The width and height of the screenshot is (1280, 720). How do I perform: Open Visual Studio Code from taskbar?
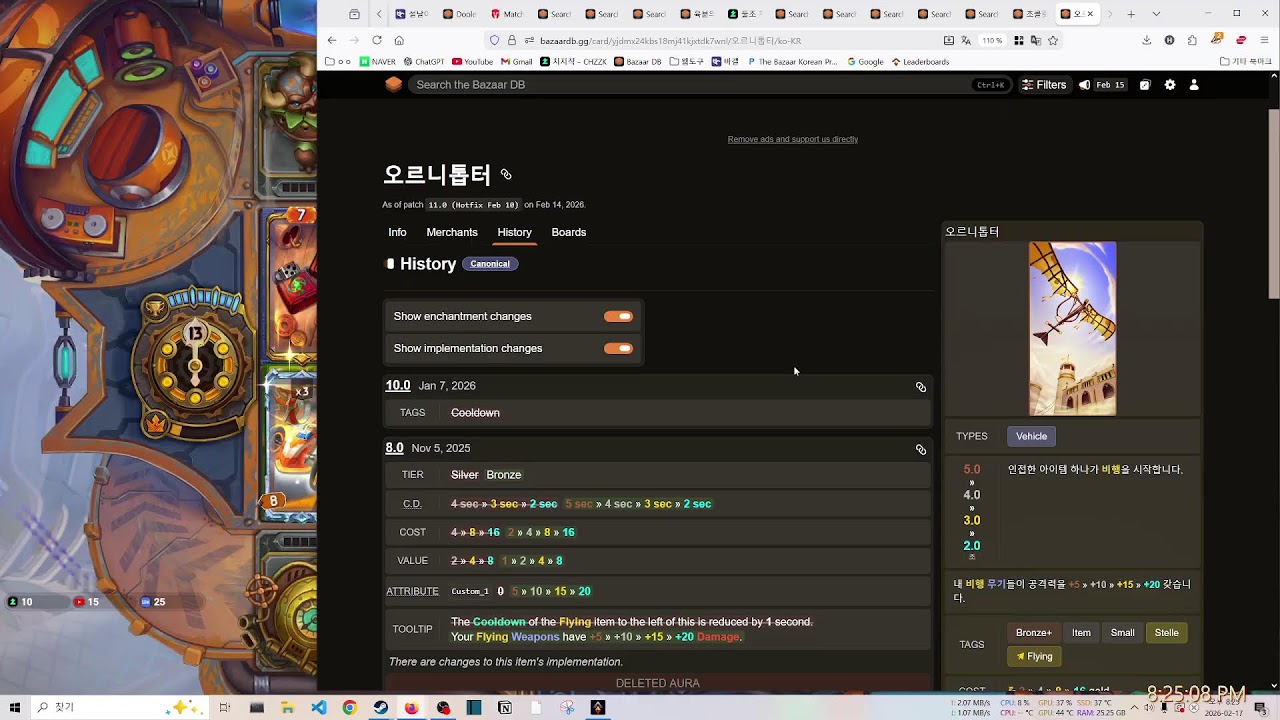click(318, 707)
